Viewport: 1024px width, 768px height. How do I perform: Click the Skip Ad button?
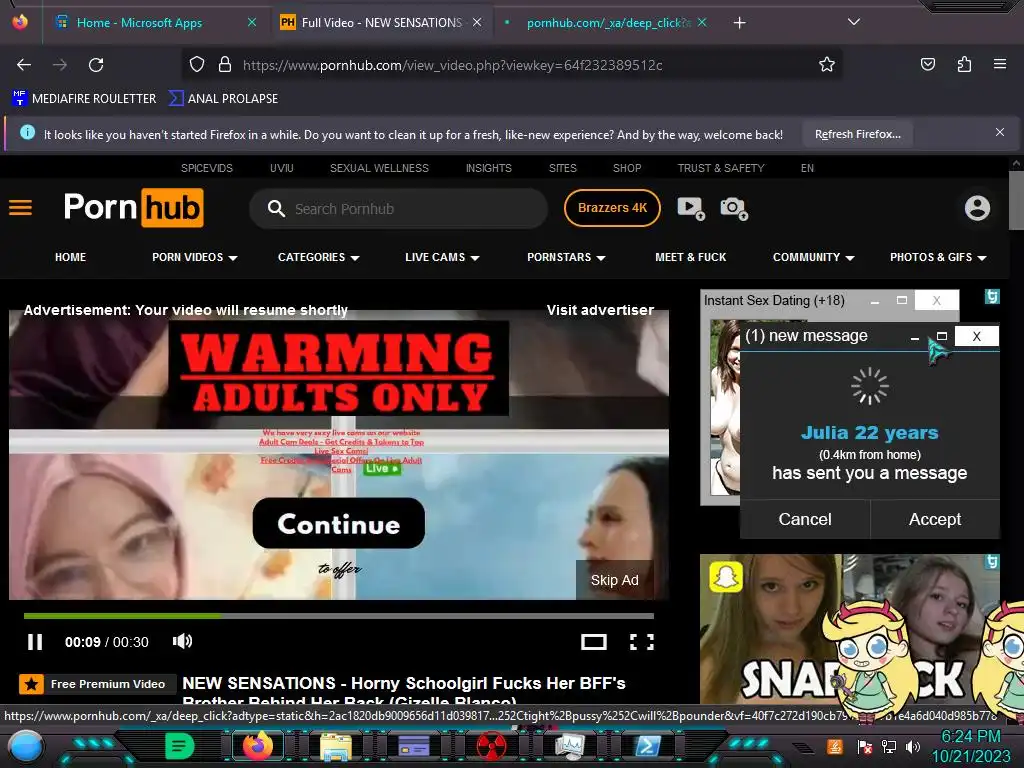point(615,580)
